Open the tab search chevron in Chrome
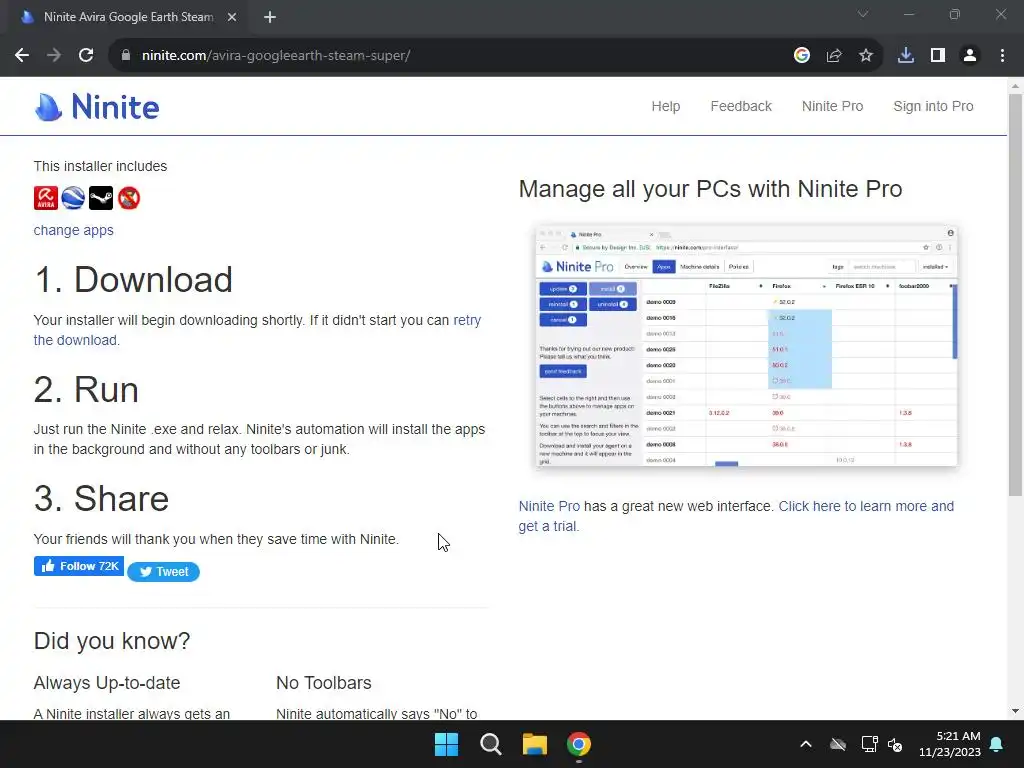The image size is (1024, 768). point(863,14)
